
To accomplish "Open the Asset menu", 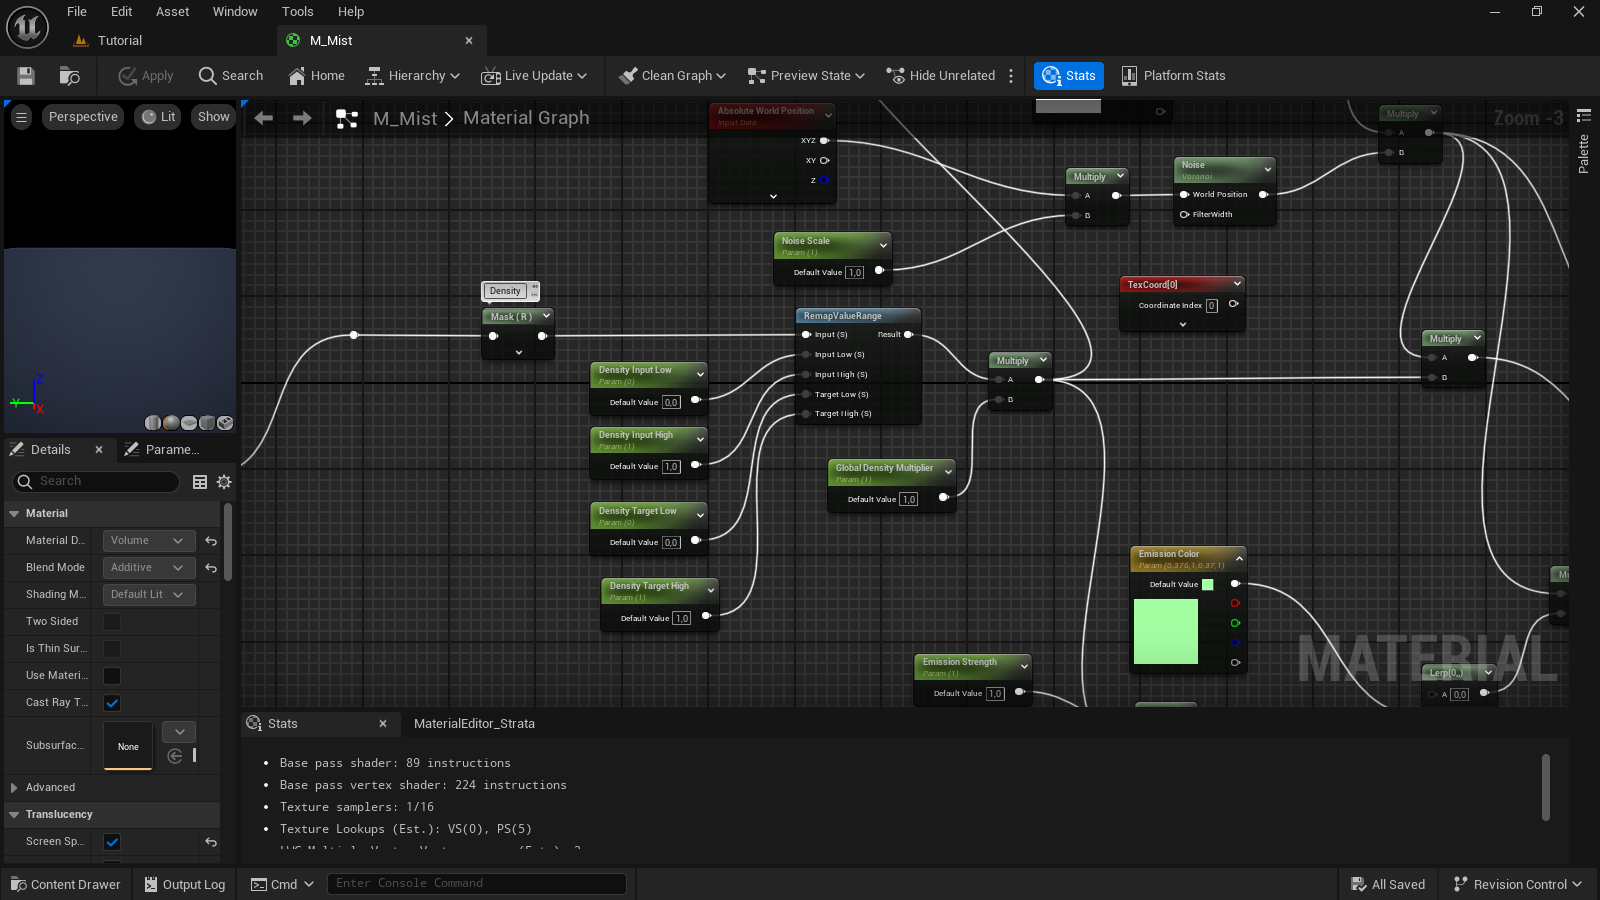I will [x=173, y=12].
